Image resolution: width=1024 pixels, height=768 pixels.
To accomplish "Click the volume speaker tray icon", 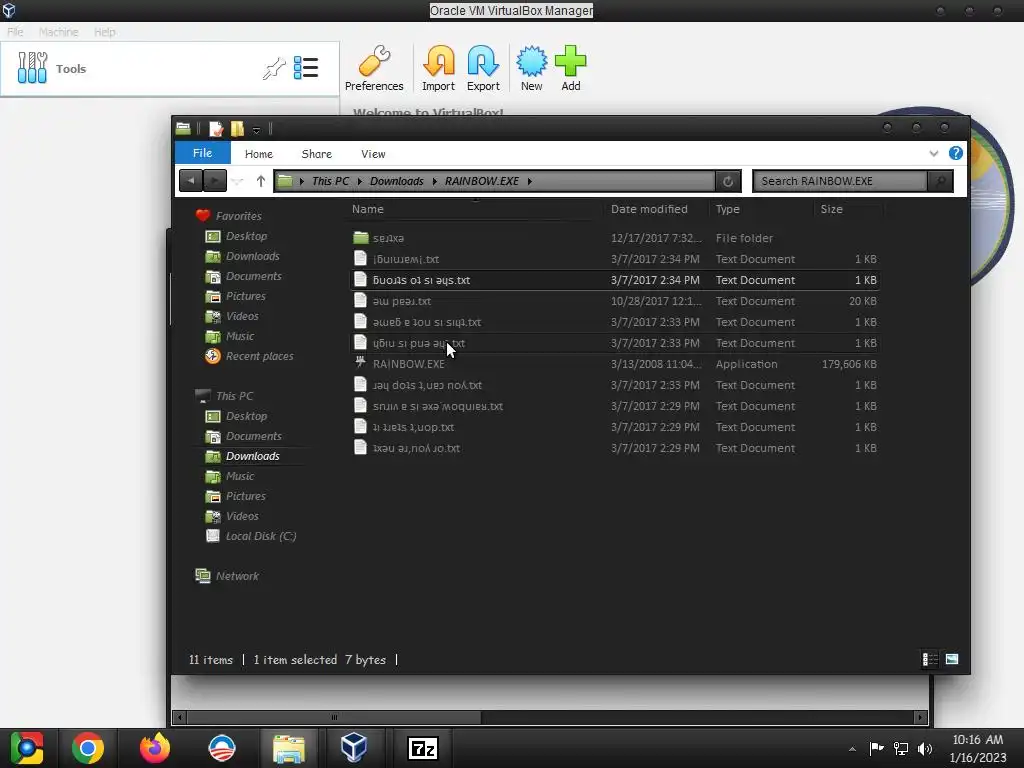I will (925, 748).
